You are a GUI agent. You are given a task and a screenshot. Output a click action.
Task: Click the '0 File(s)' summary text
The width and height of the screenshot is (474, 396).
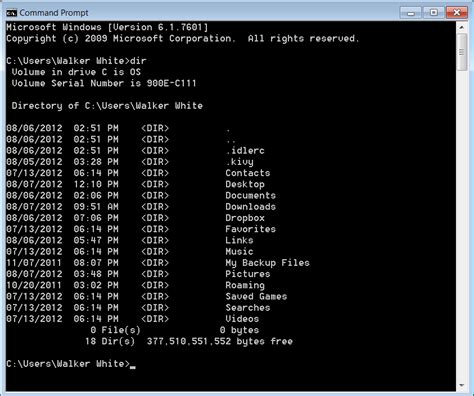point(115,330)
